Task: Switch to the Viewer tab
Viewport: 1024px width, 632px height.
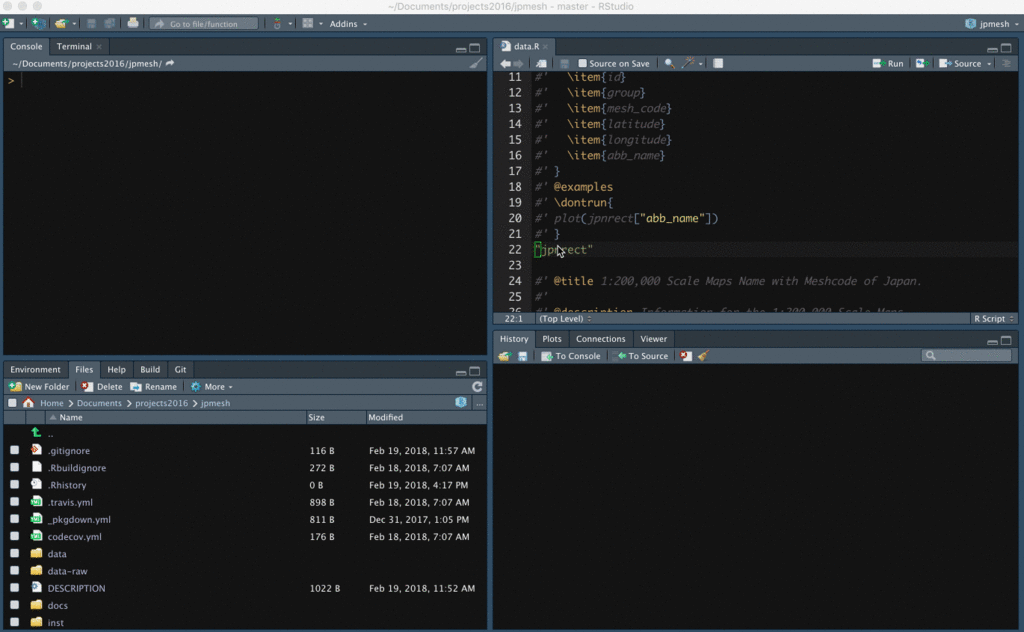Action: tap(654, 339)
